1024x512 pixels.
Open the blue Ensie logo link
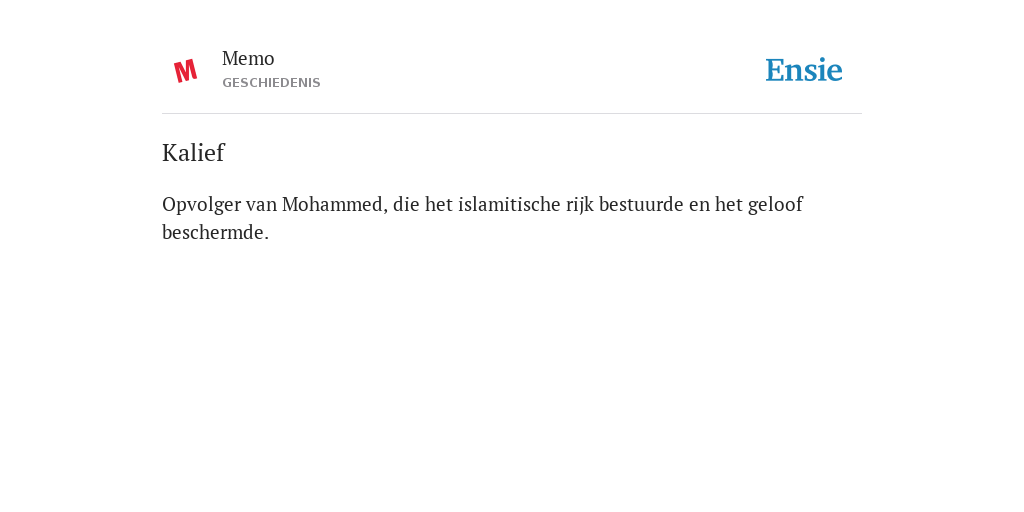[804, 70]
